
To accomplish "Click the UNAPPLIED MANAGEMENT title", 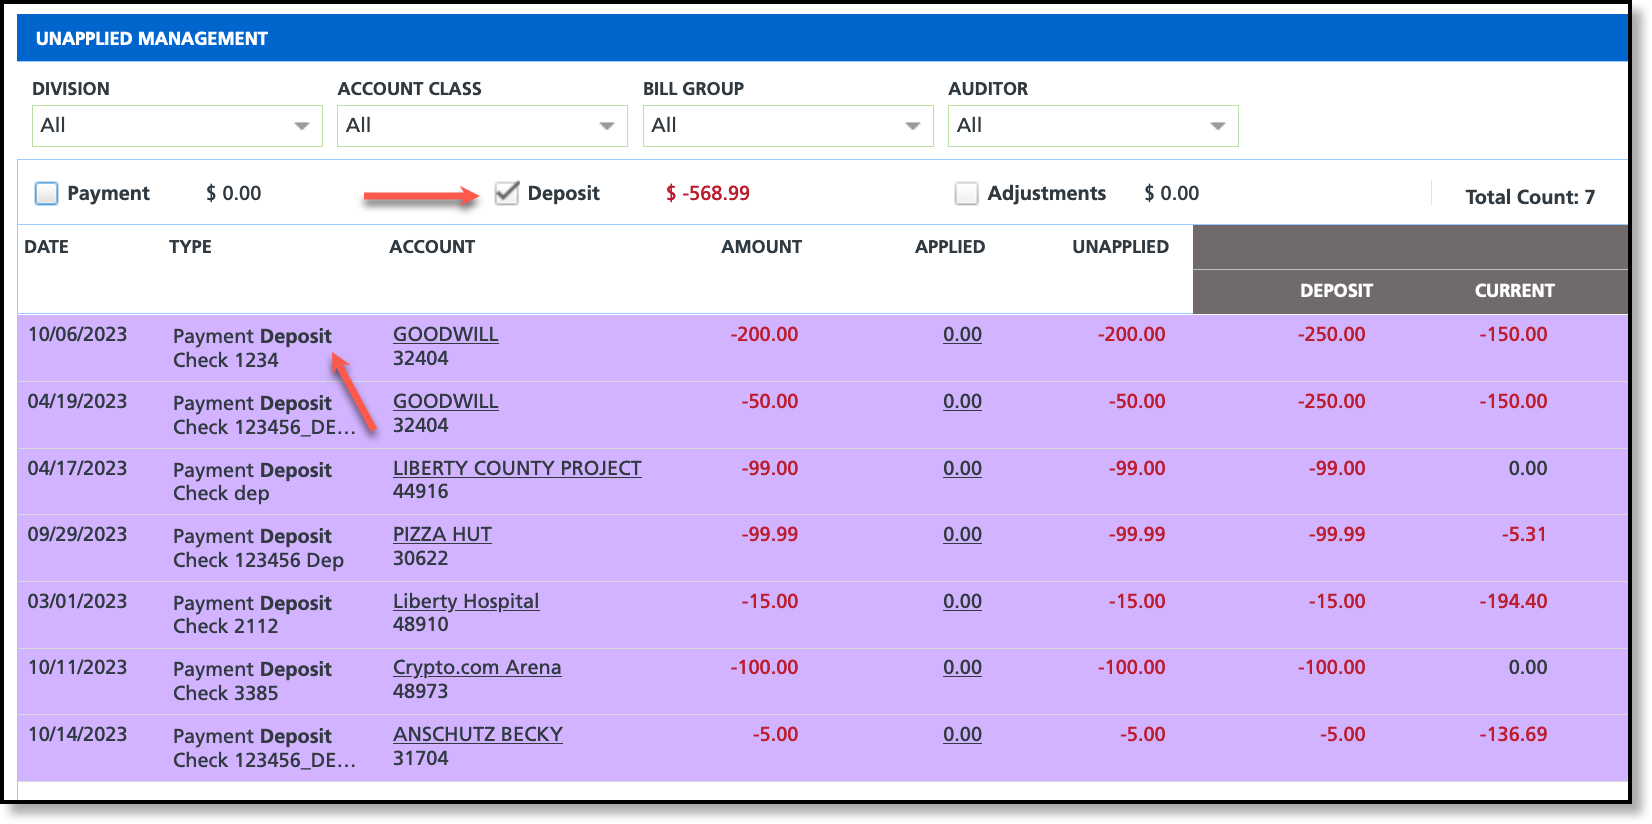I will 152,39.
